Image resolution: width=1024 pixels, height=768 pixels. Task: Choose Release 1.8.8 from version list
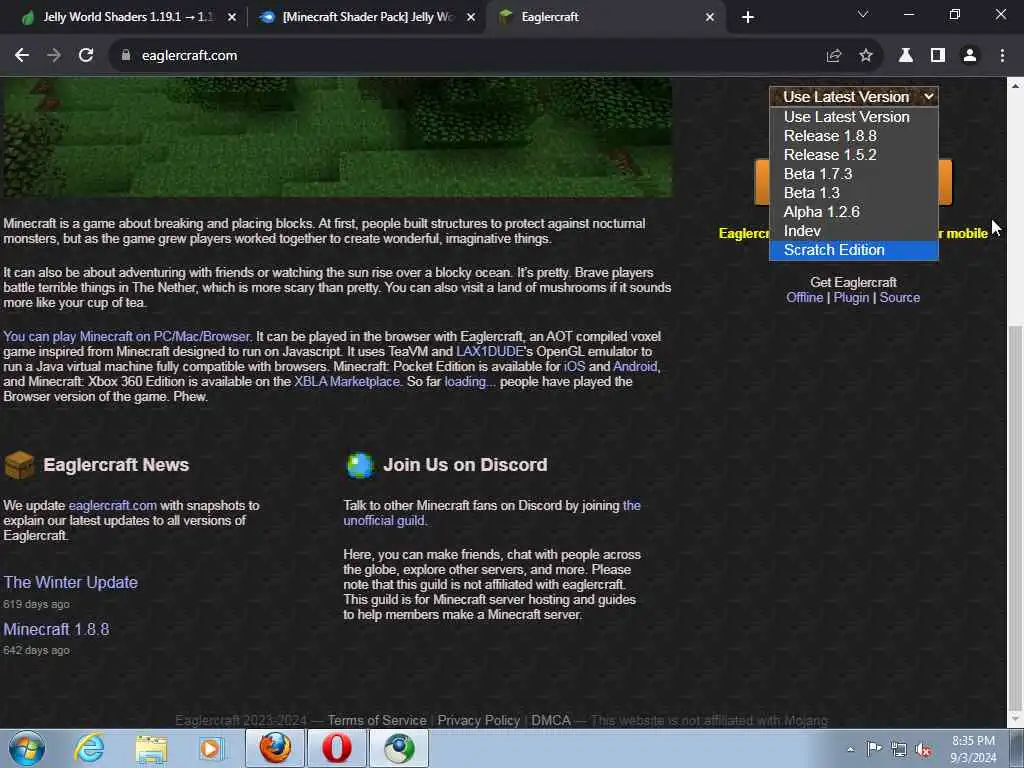tap(854, 136)
